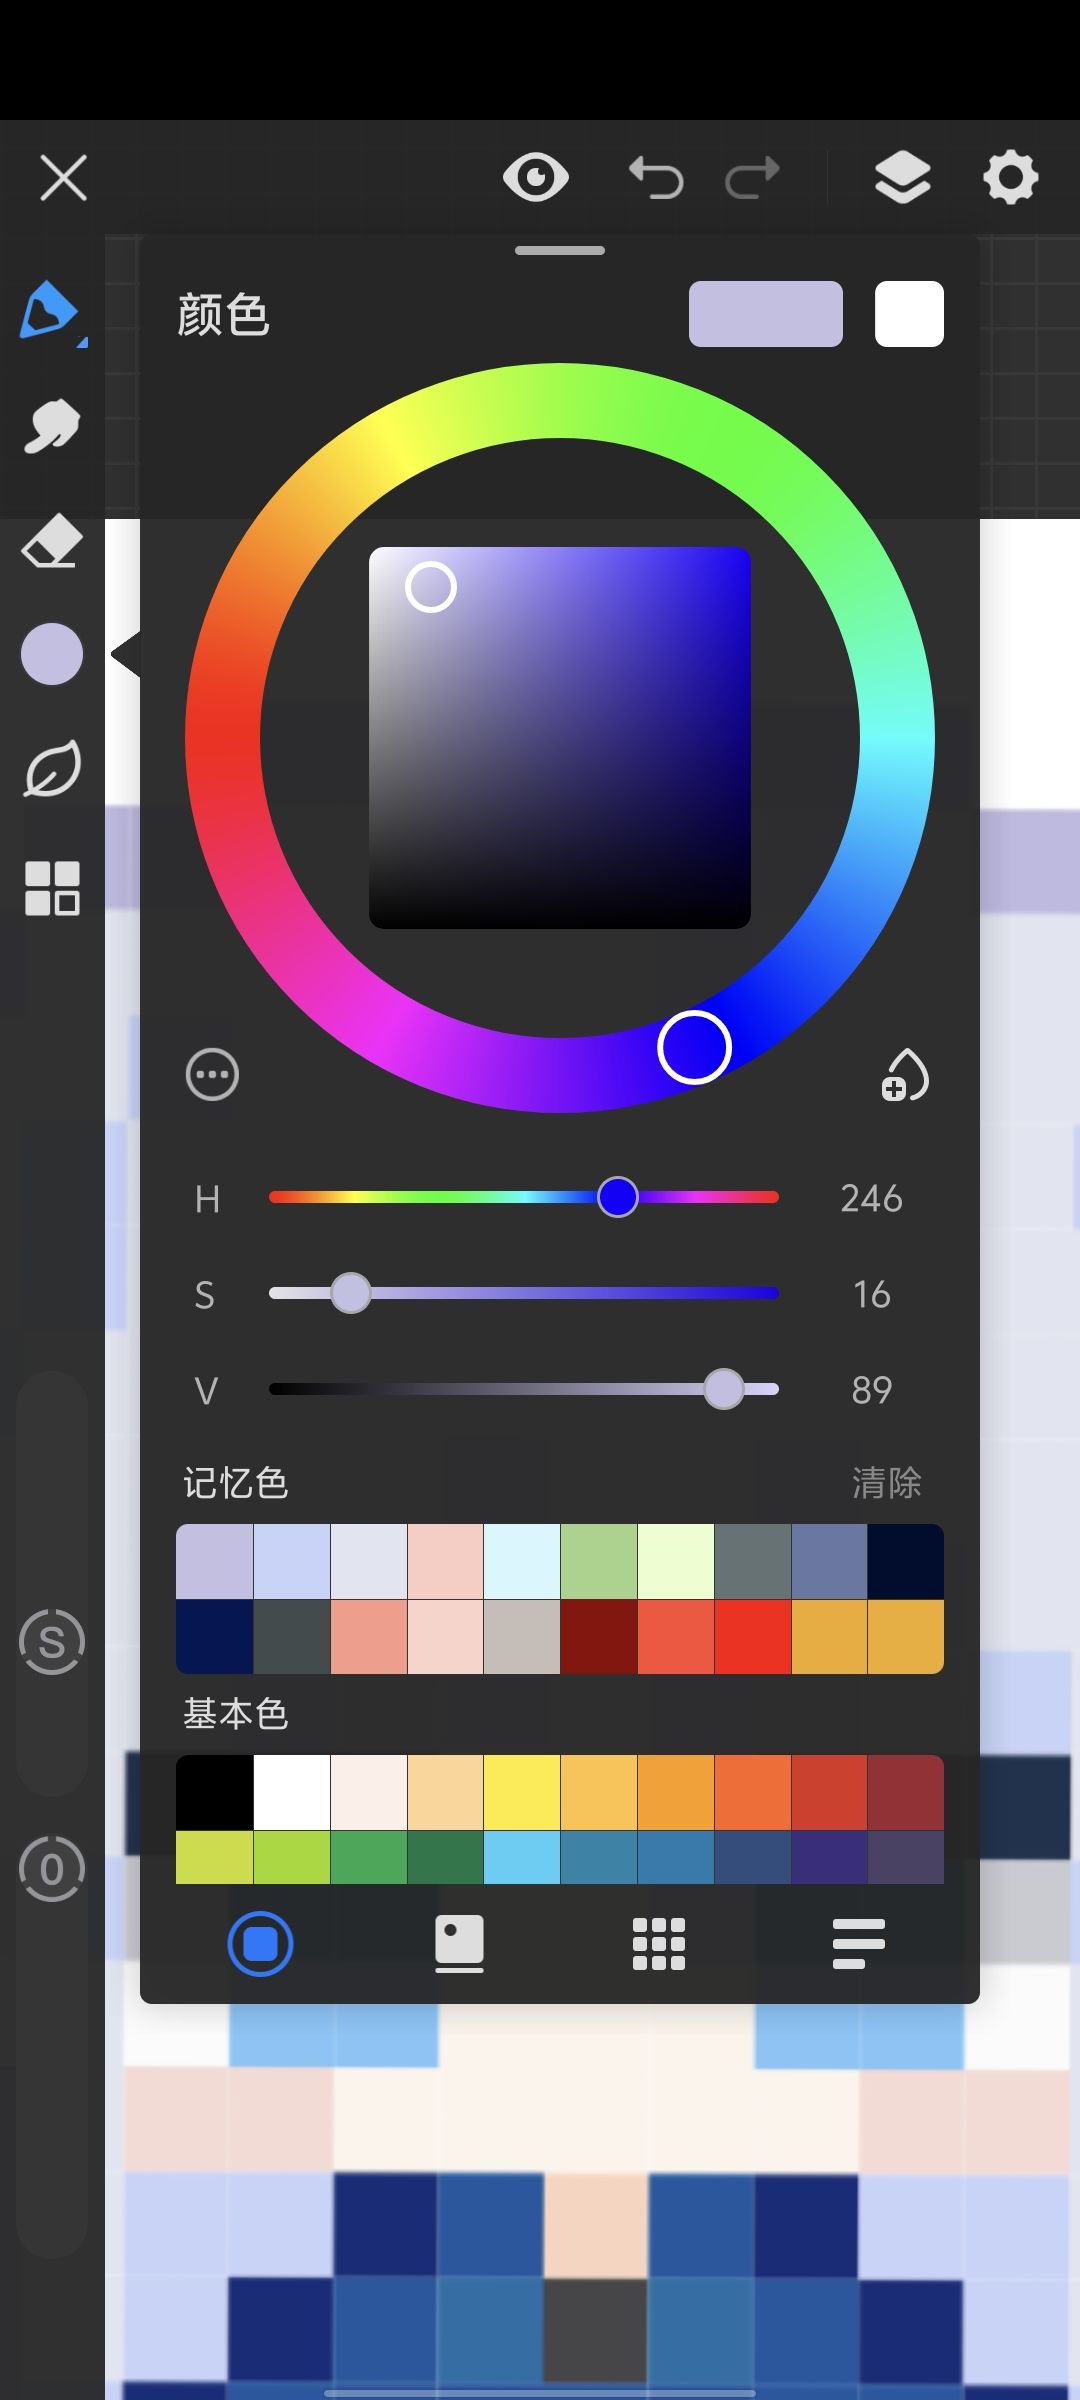This screenshot has height=2400, width=1080.
Task: Click the value brightness slider handle
Action: [x=724, y=1389]
